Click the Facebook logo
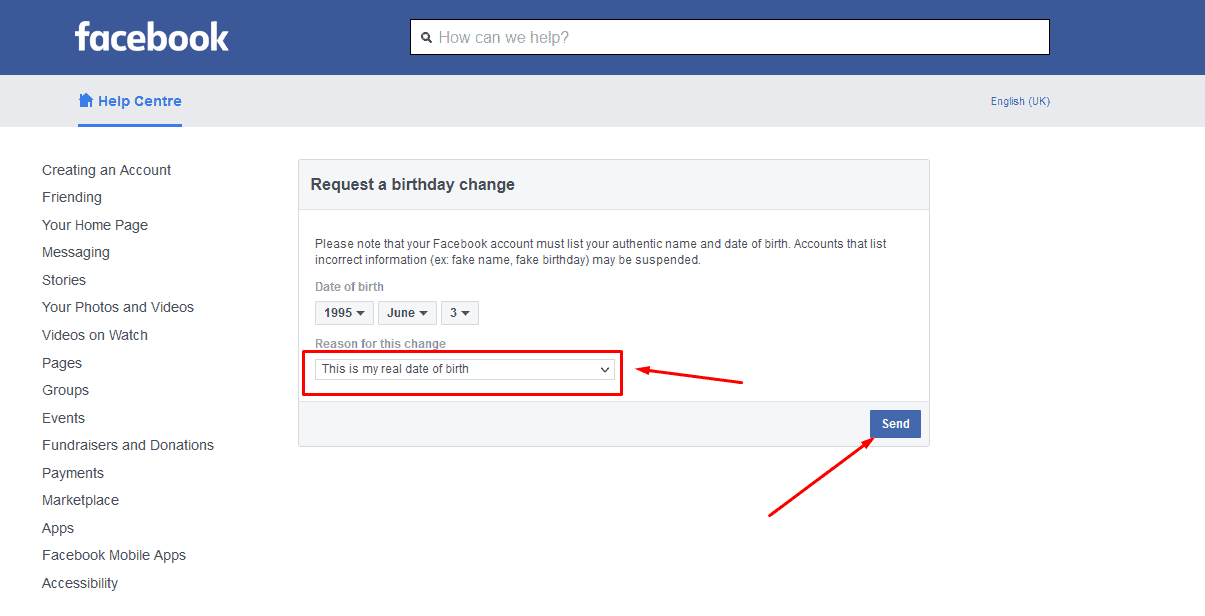The image size is (1205, 616). coord(152,37)
